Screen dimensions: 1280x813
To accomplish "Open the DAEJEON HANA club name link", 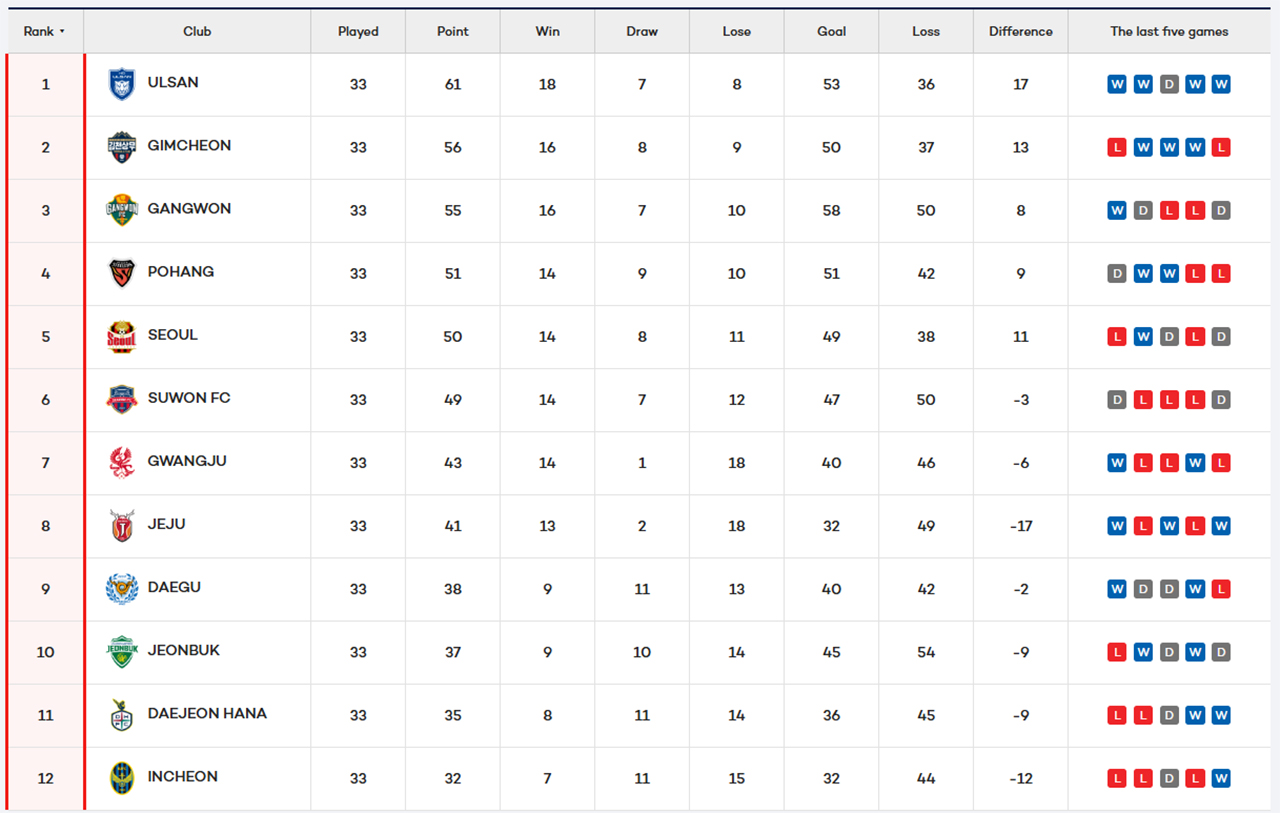I will (207, 714).
